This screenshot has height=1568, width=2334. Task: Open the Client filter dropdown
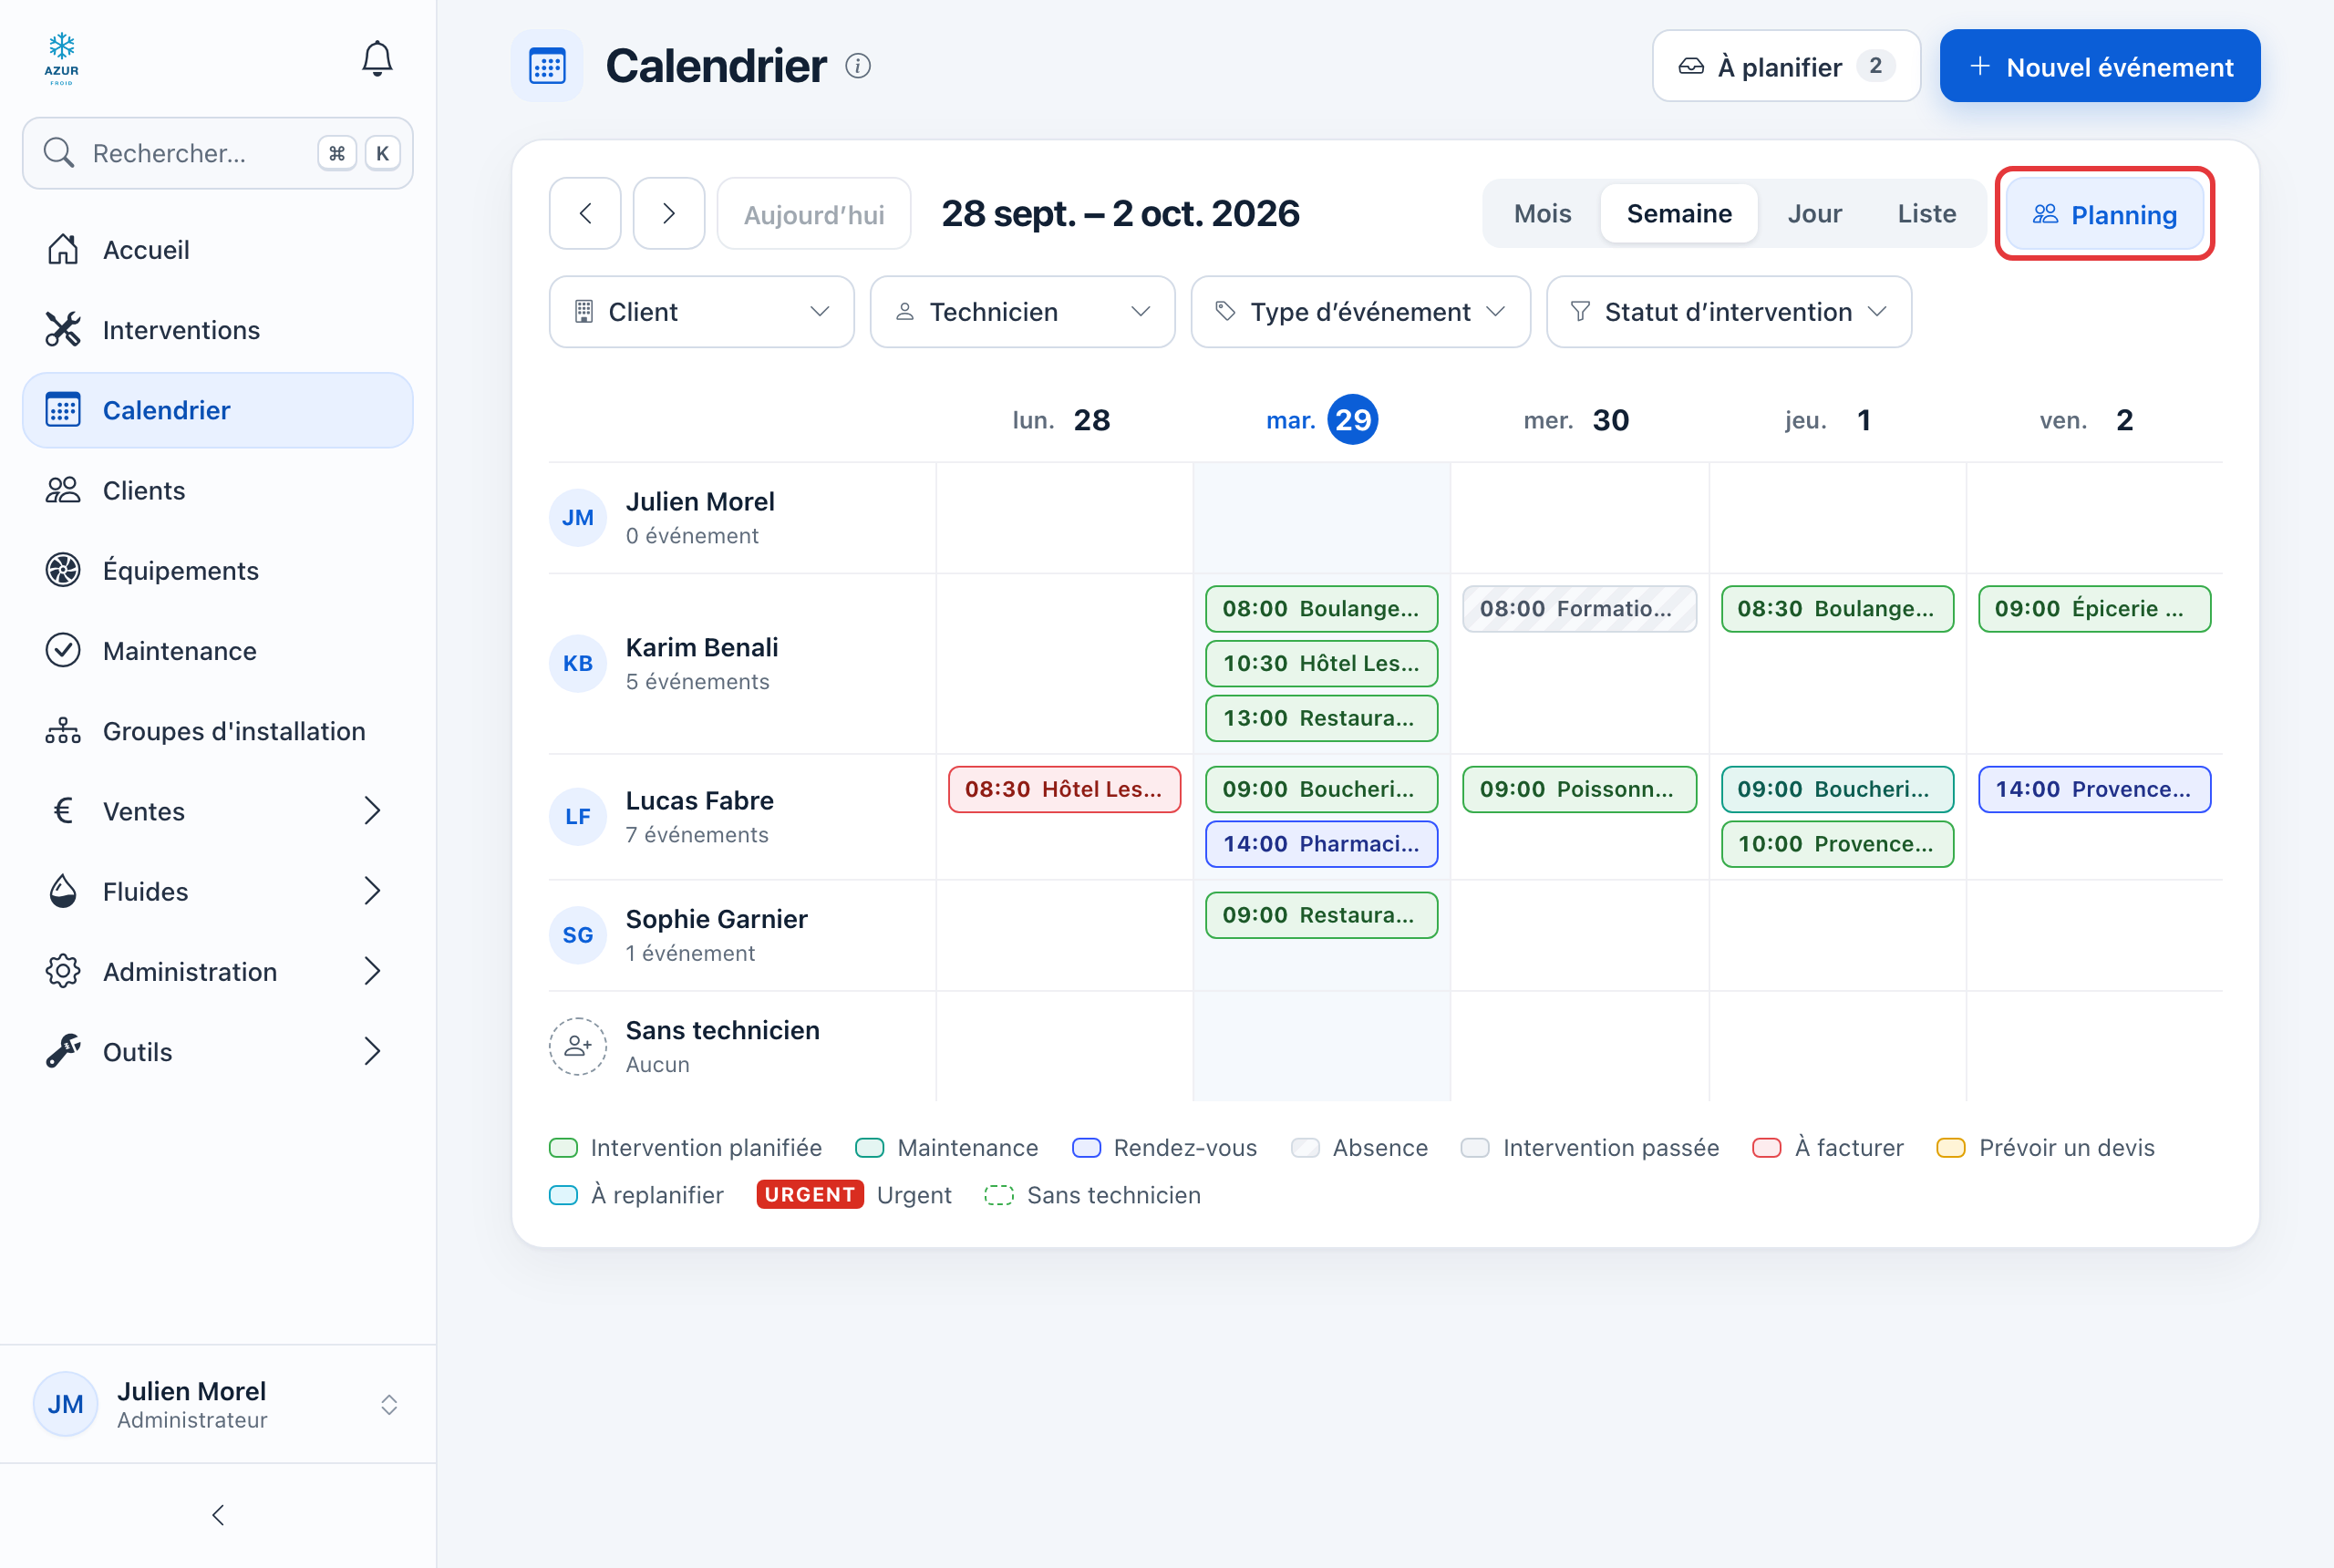point(702,312)
